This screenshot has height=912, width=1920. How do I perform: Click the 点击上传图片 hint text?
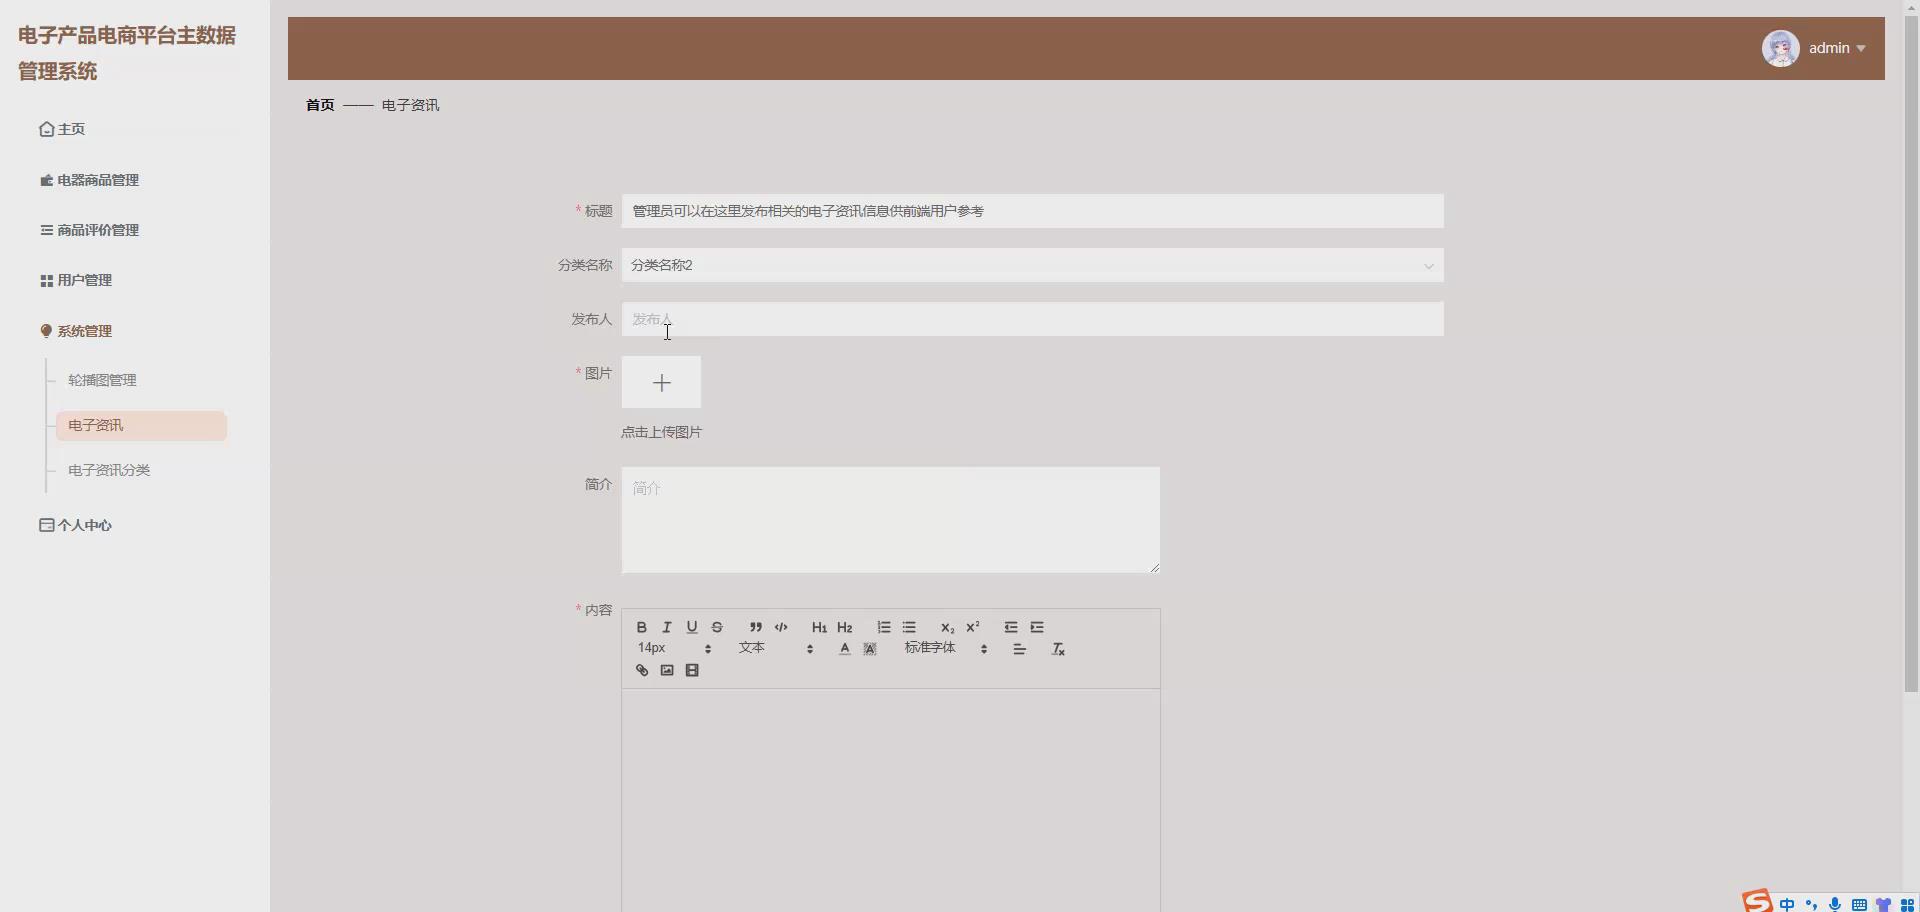[661, 432]
